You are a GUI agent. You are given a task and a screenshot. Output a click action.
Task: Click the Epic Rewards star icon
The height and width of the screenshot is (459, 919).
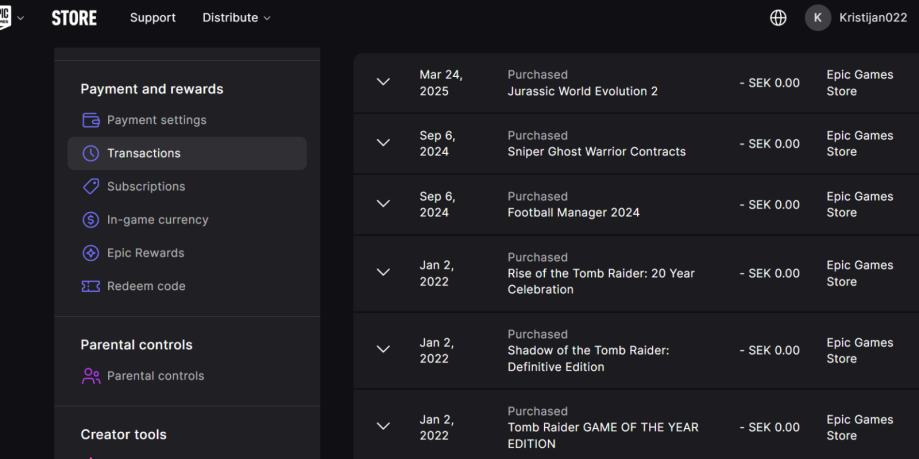[90, 253]
